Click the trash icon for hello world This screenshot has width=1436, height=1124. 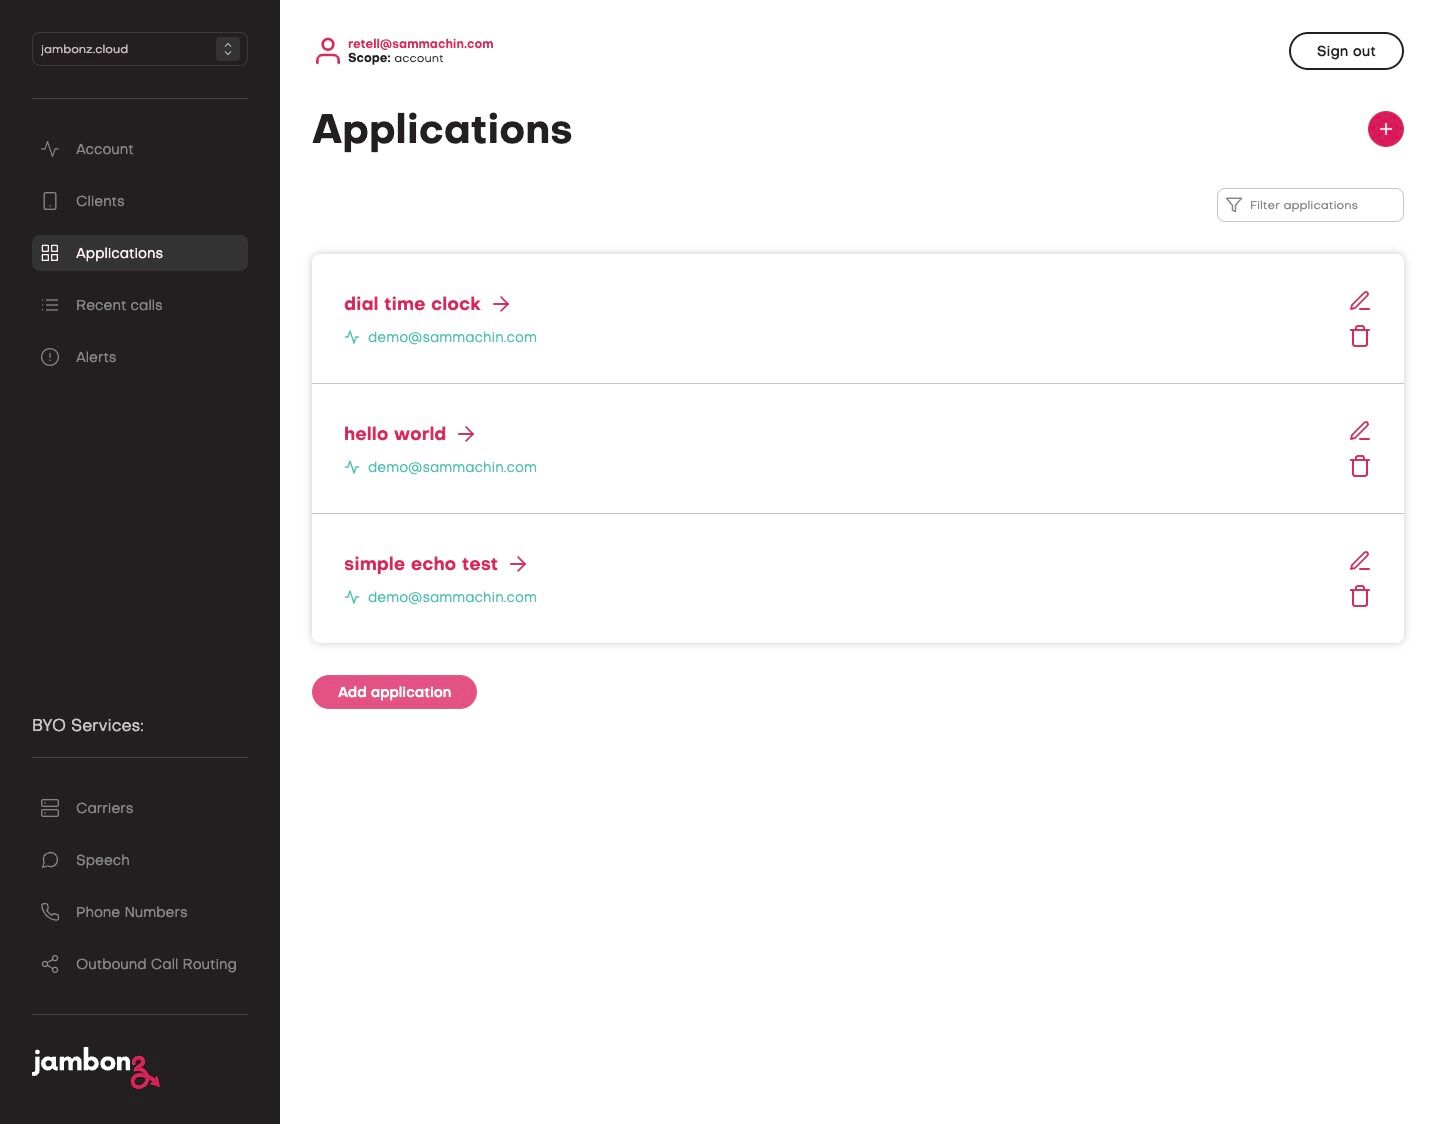click(1359, 467)
